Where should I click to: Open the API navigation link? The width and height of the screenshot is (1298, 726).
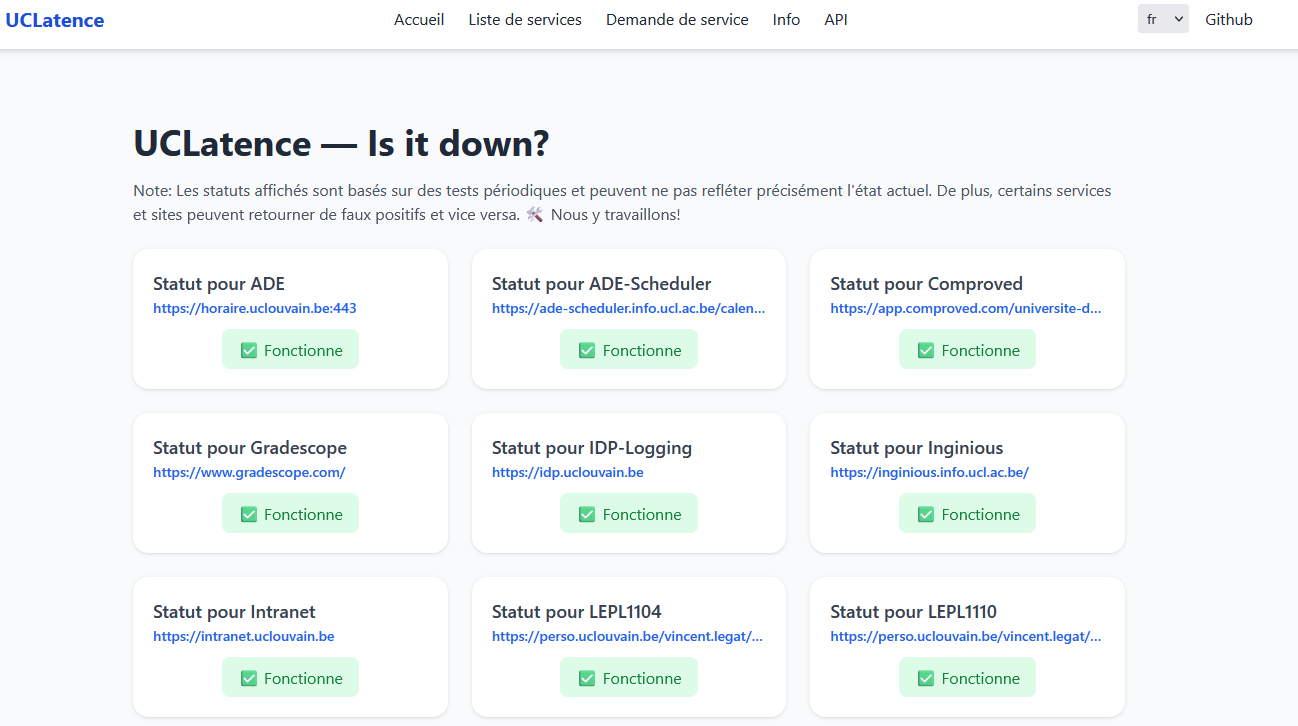tap(836, 19)
